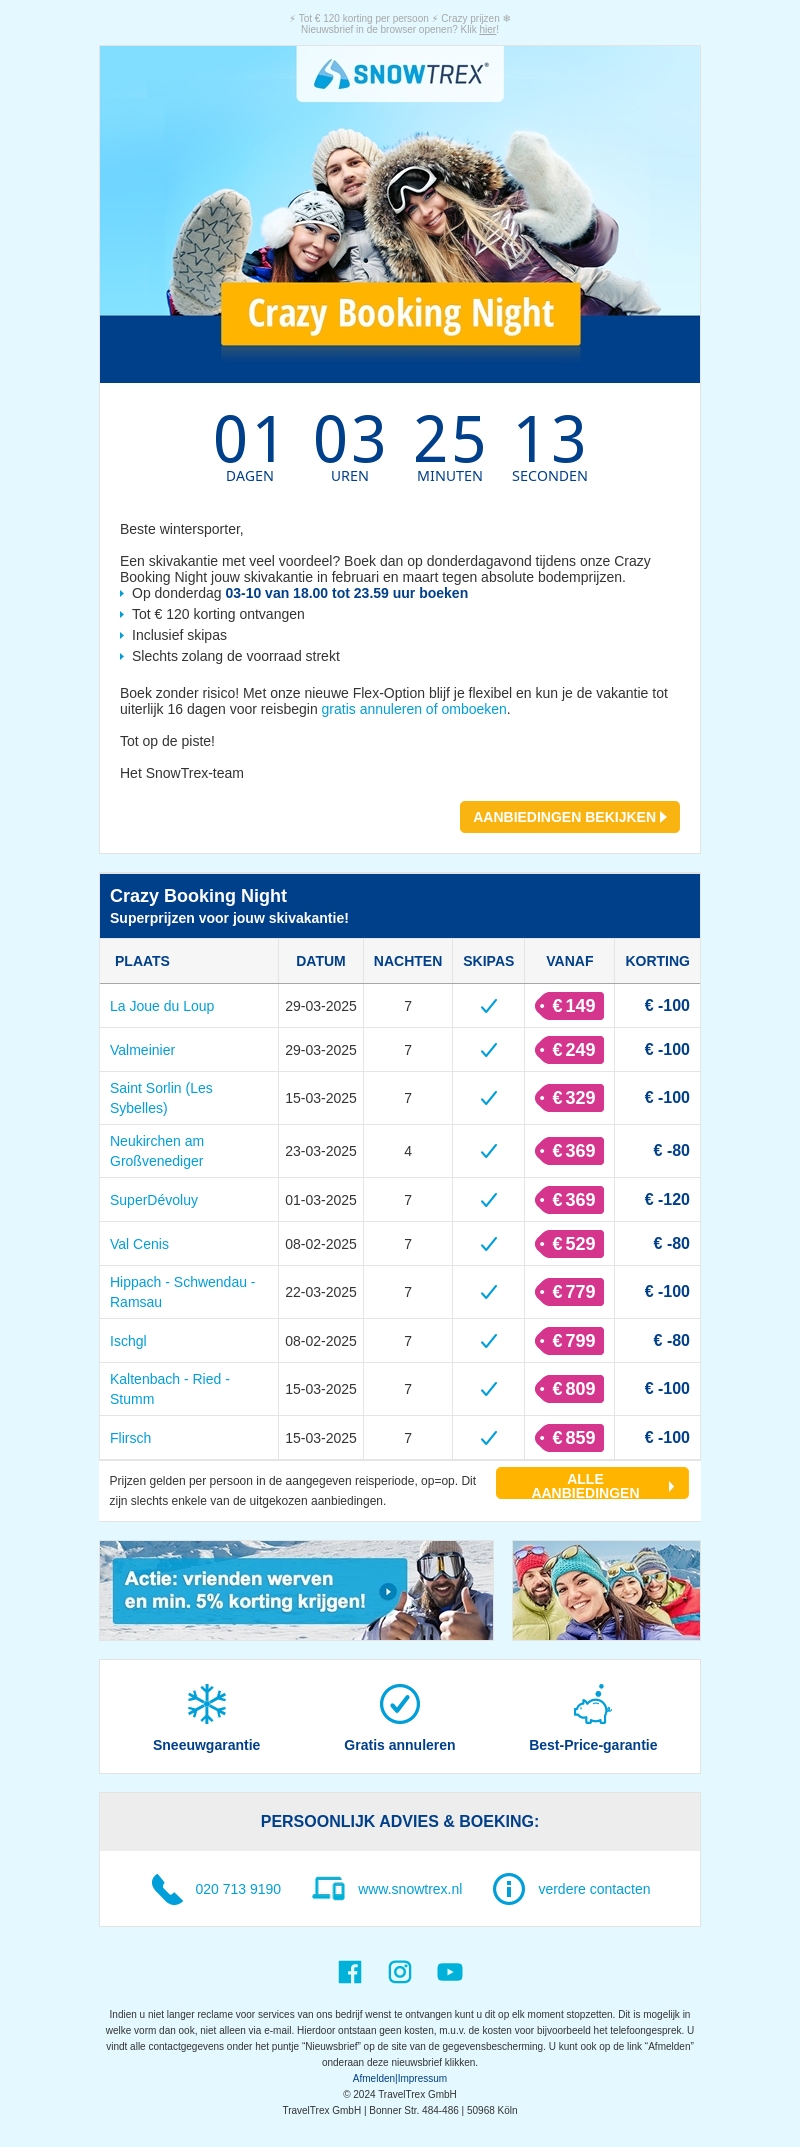
Task: Select the Ischgl destination link
Action: [x=128, y=1341]
